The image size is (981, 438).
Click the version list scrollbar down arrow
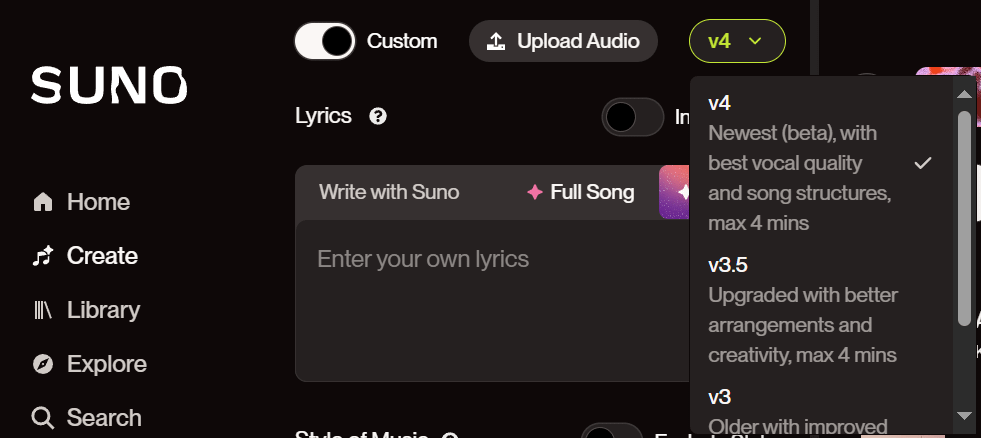(x=964, y=415)
